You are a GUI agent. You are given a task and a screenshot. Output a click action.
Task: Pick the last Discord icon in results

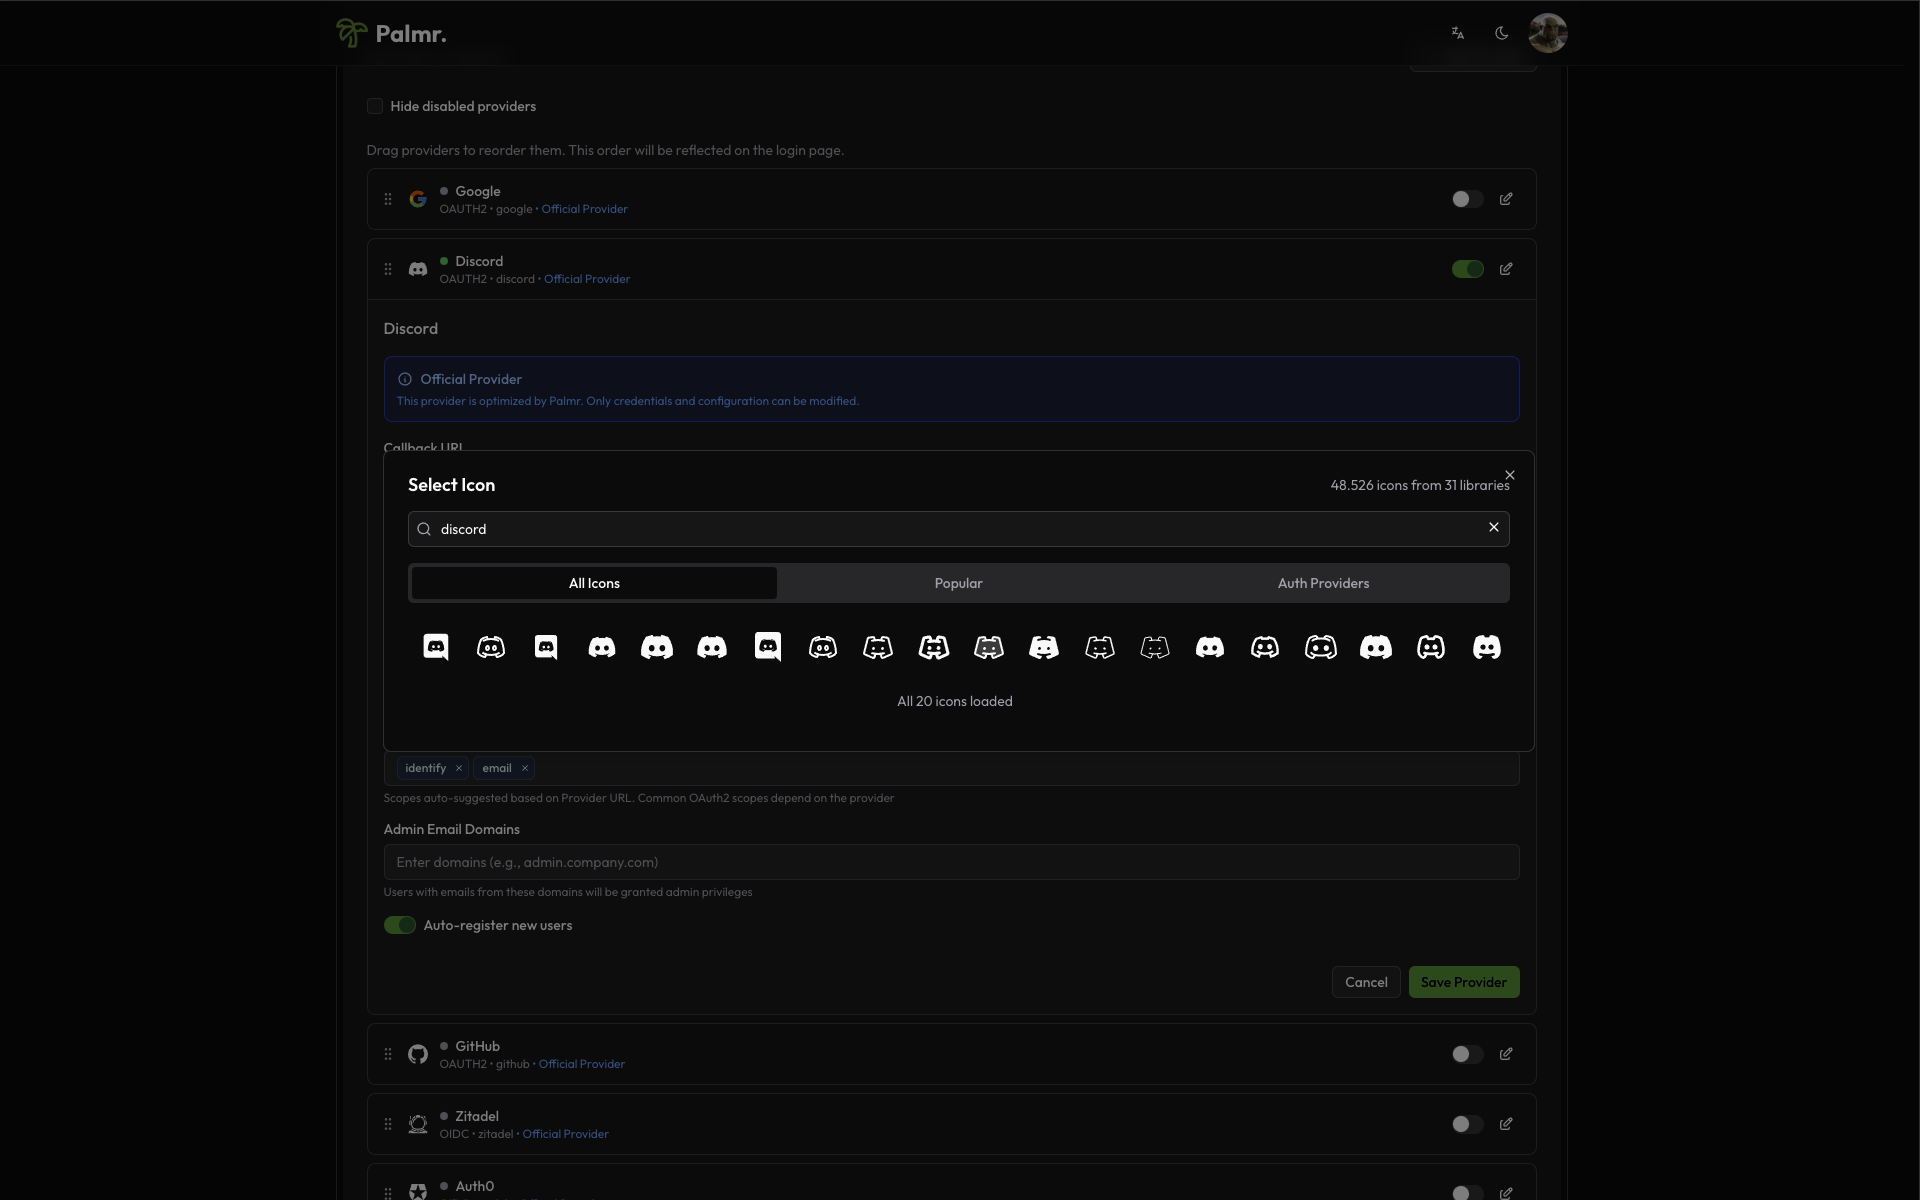coord(1487,647)
